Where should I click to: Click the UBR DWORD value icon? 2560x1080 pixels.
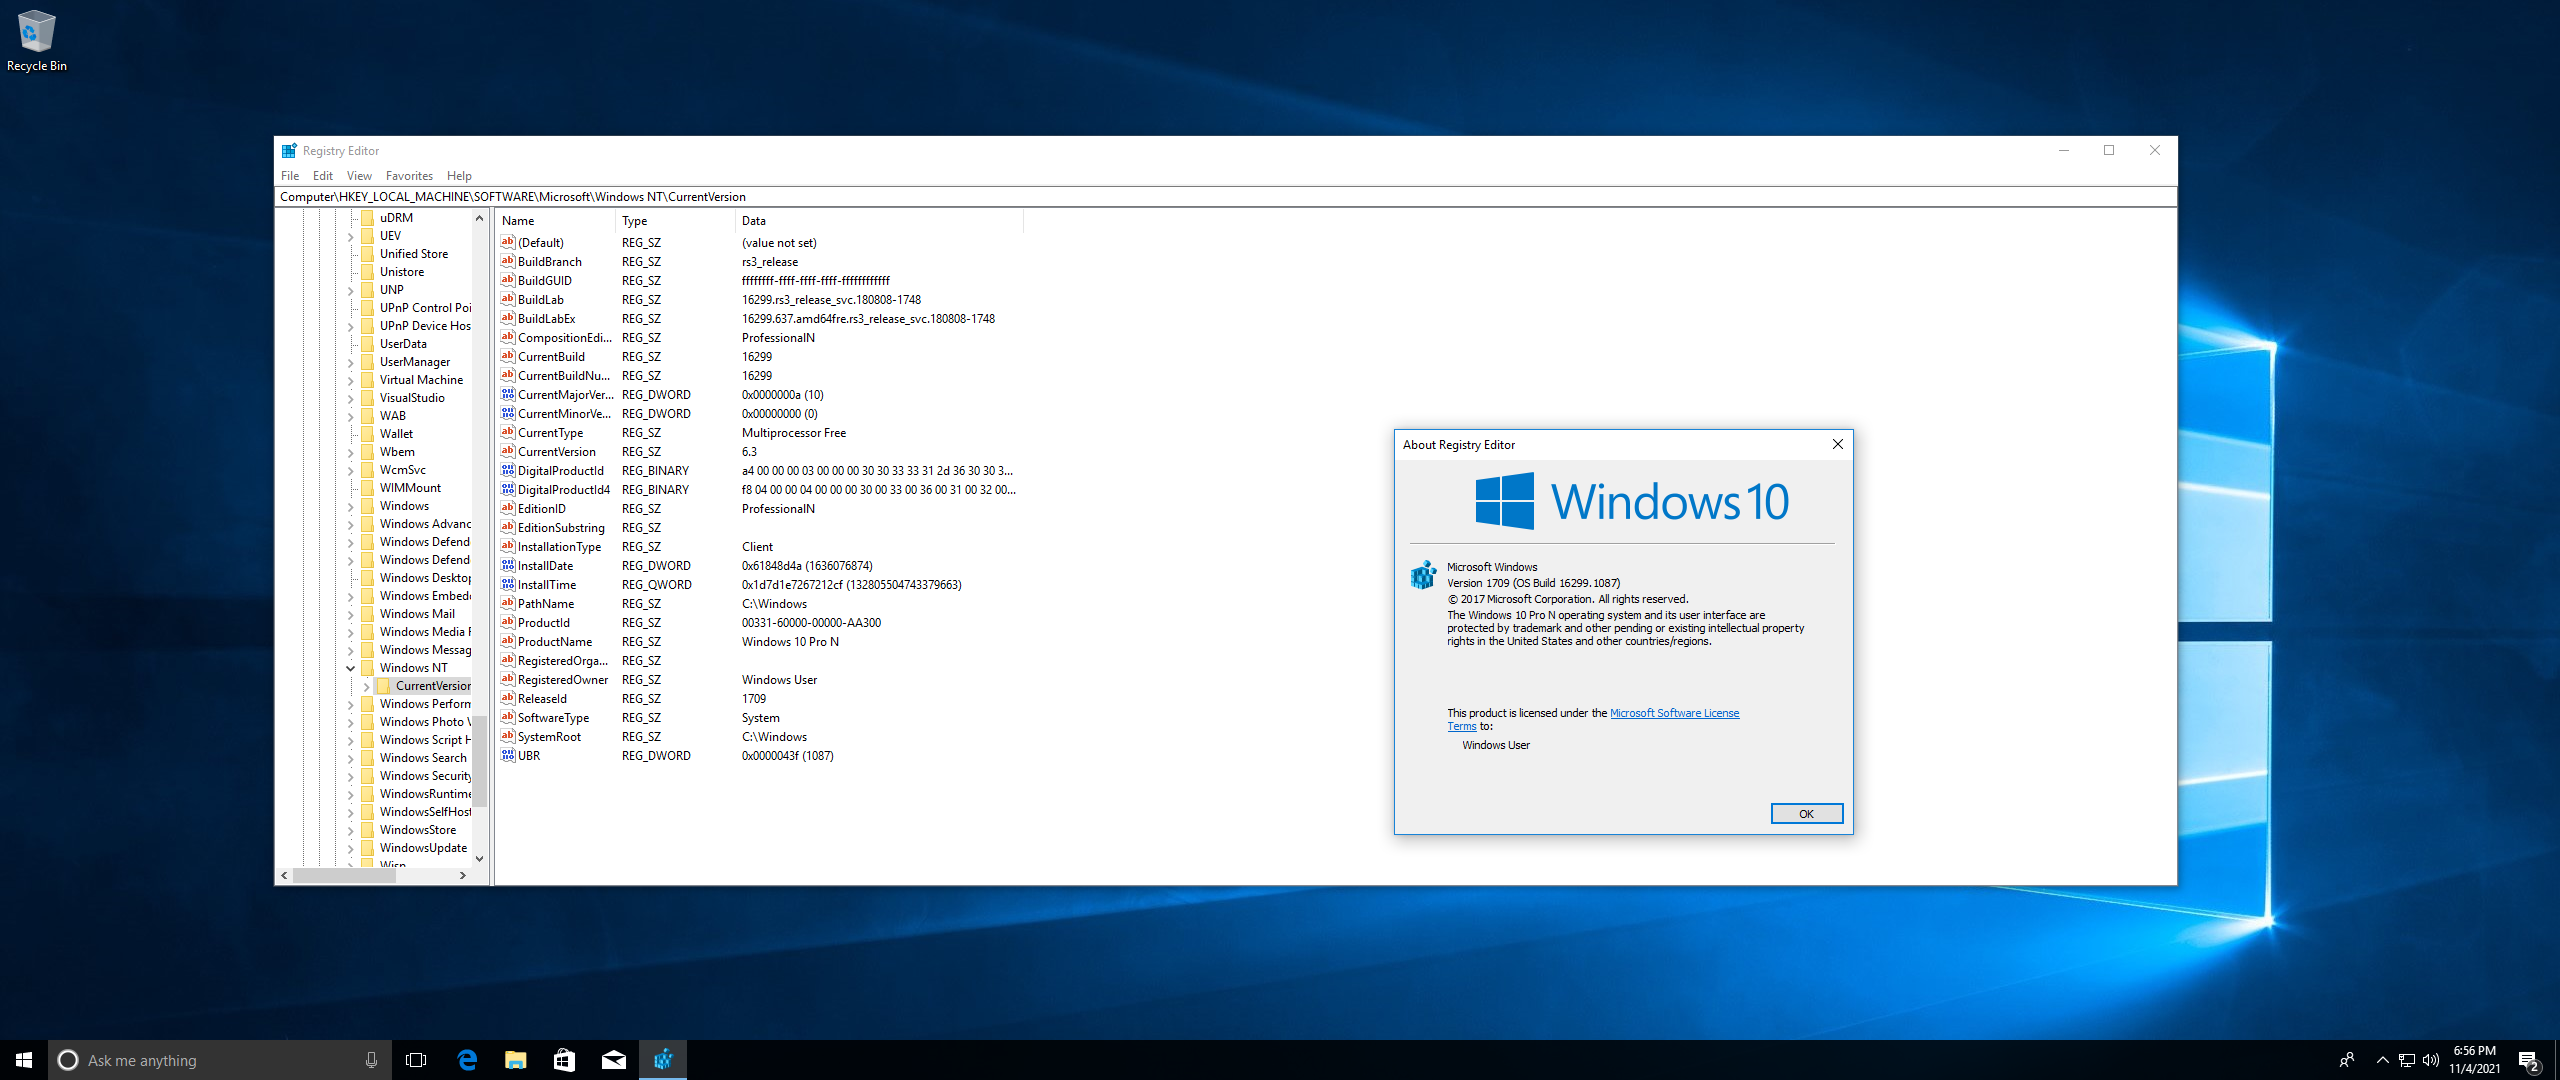507,756
